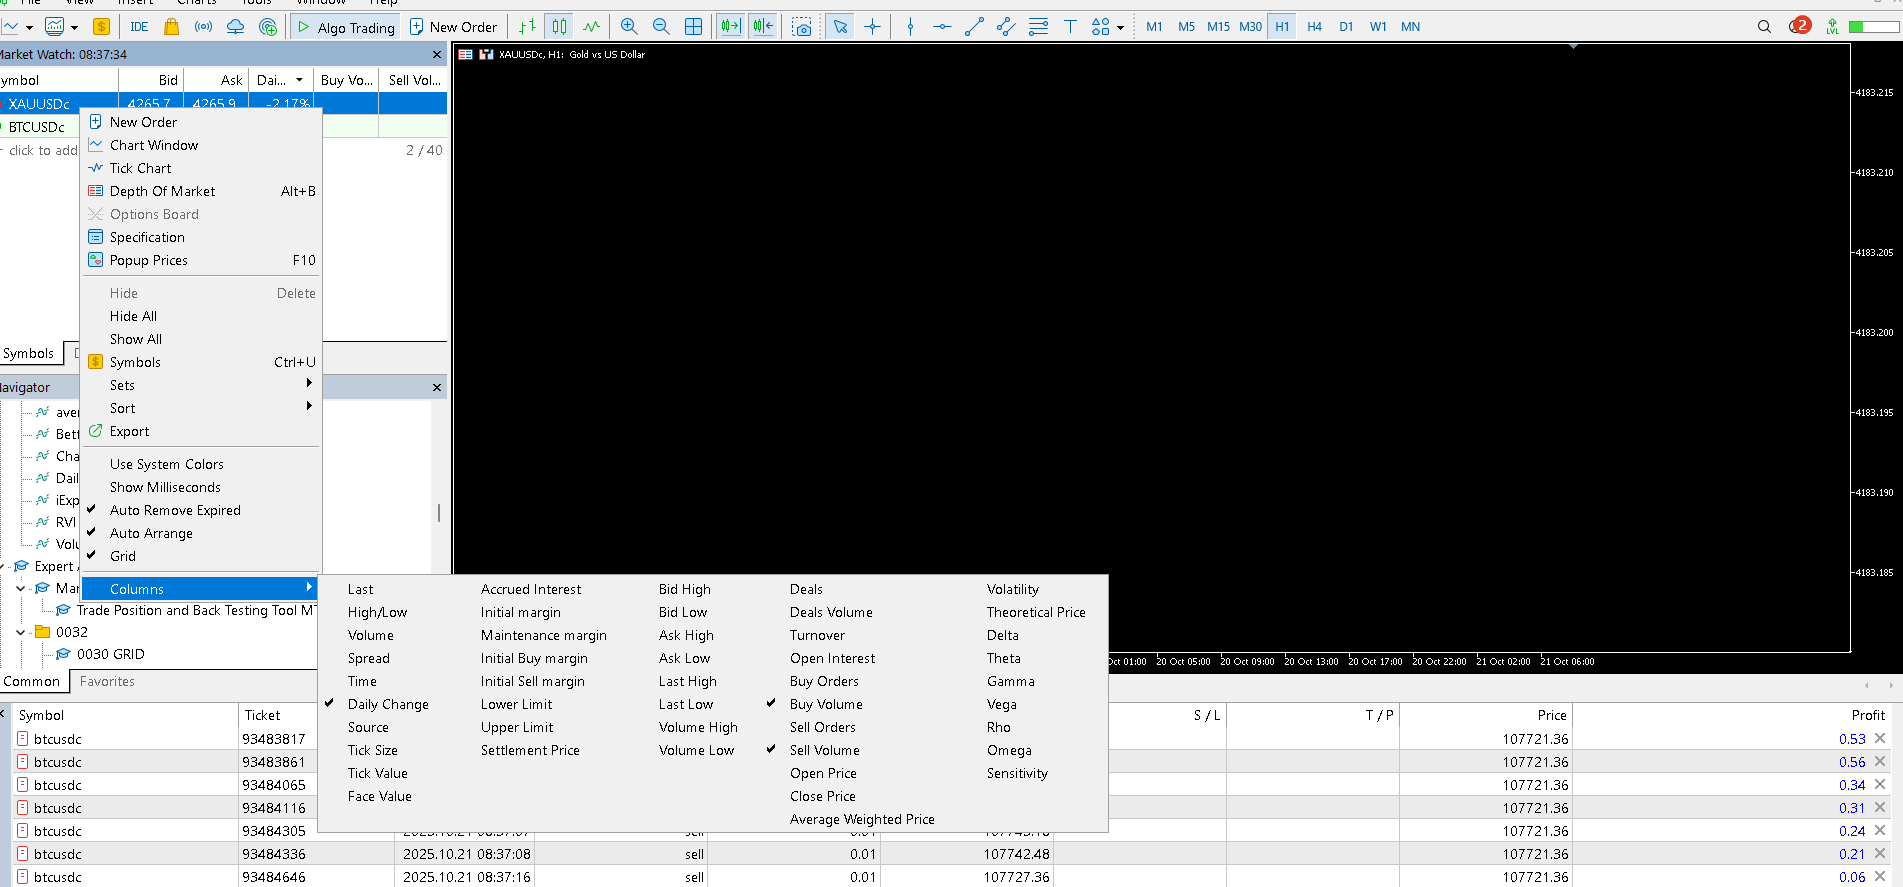Uncheck the Daily Change column

388,704
